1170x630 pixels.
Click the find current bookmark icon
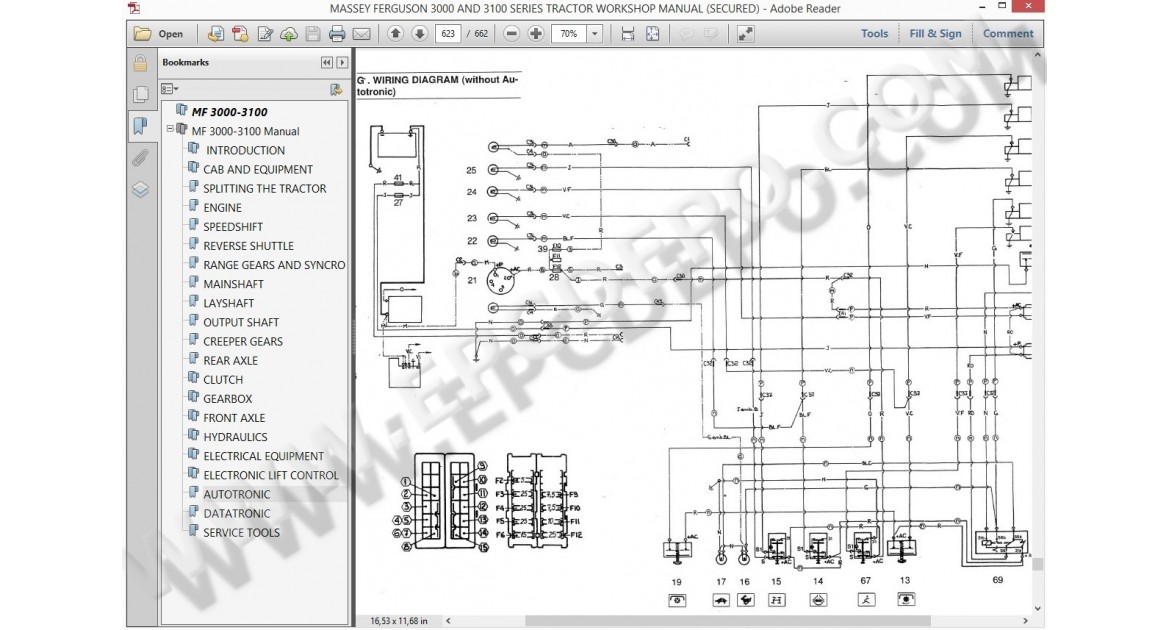(x=337, y=90)
